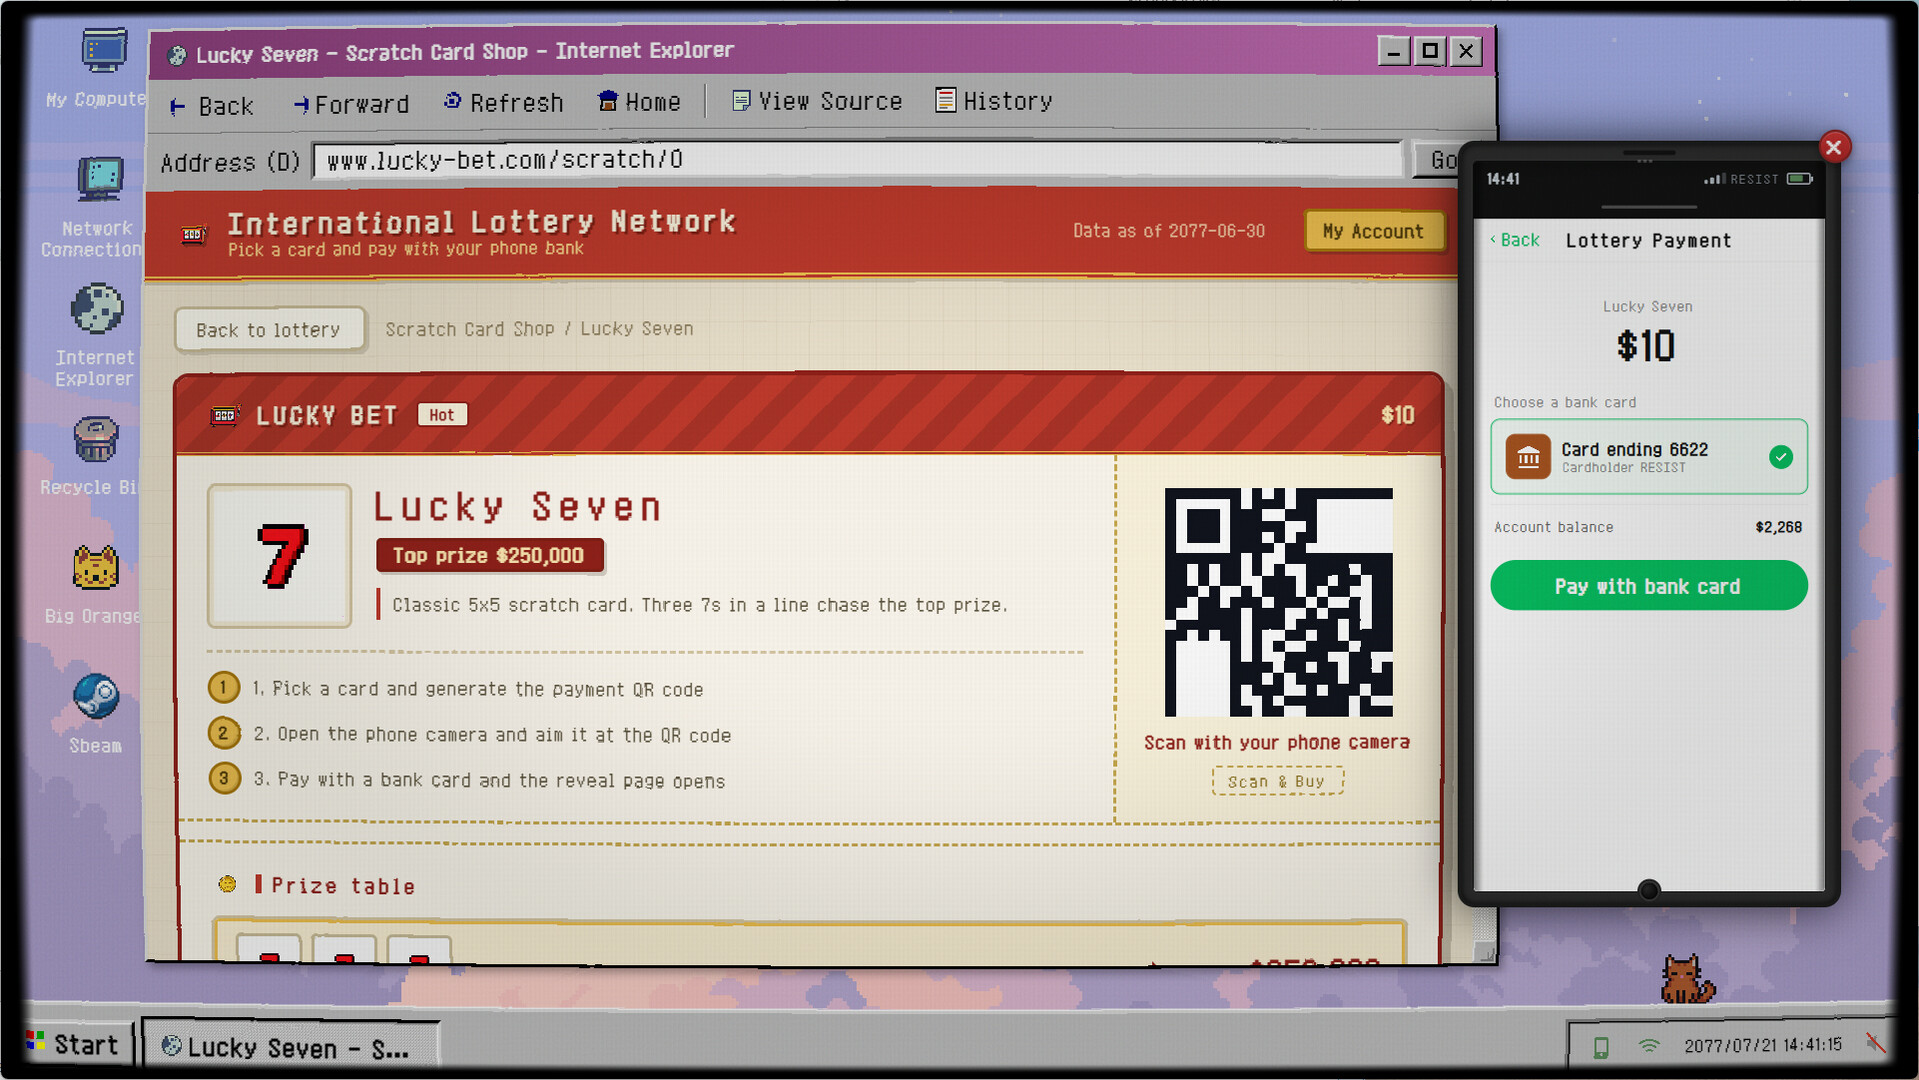
Task: Maximize the Internet Explorer window
Action: (x=1430, y=51)
